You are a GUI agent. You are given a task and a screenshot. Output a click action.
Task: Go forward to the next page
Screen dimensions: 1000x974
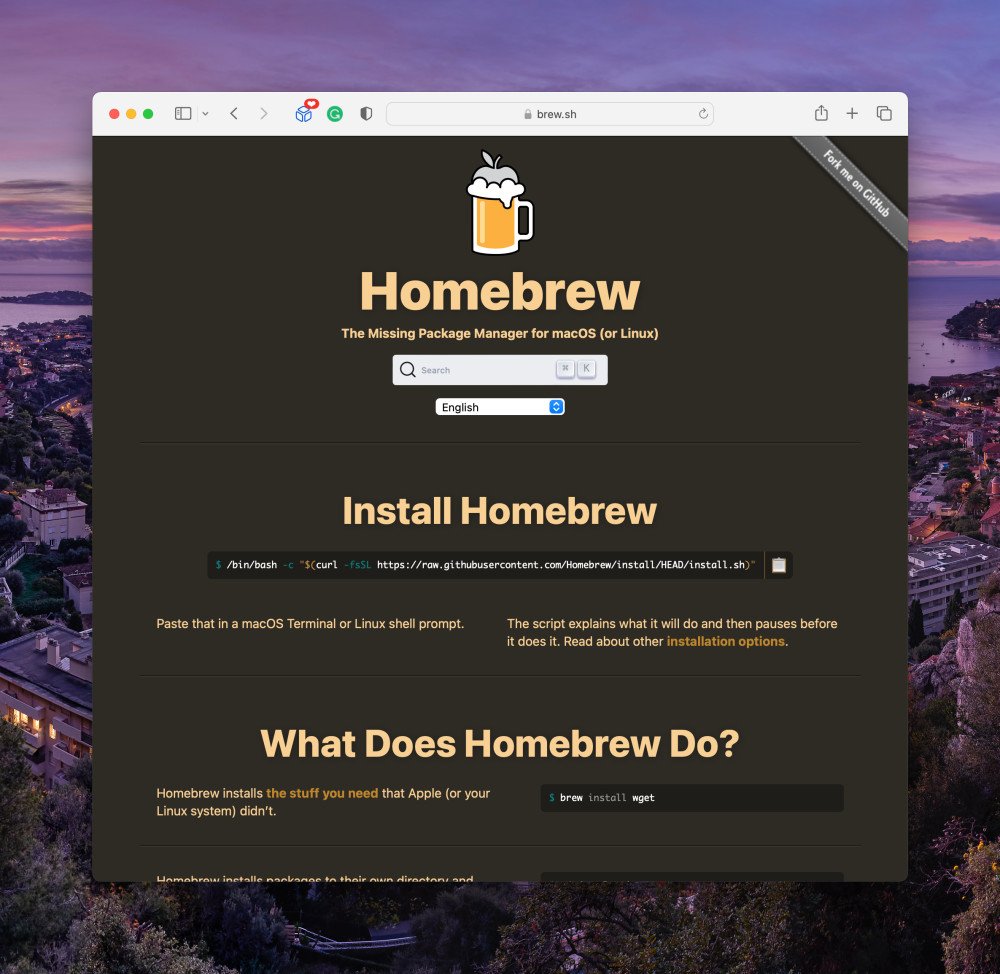tap(263, 114)
